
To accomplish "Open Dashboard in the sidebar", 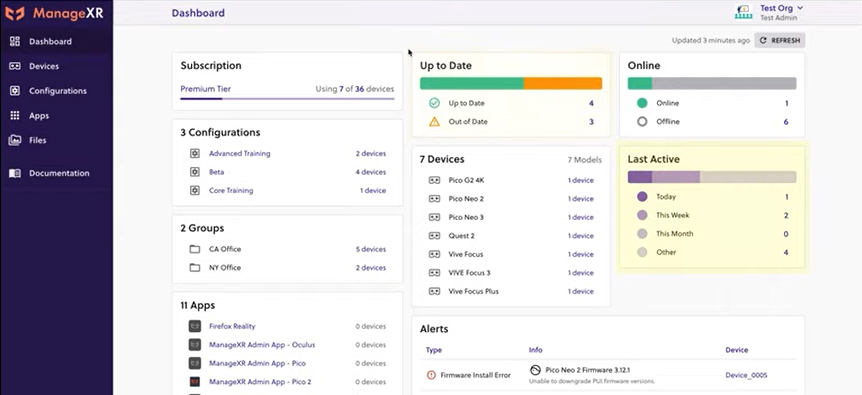I will 57,41.
